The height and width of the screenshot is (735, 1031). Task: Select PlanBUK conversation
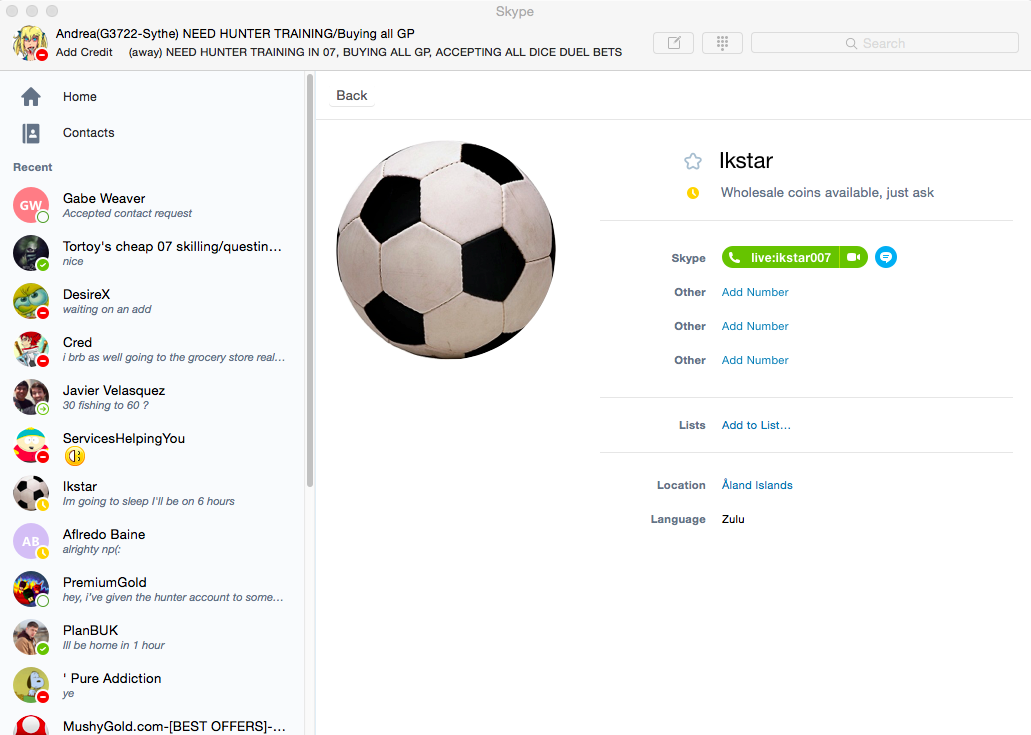(x=153, y=637)
